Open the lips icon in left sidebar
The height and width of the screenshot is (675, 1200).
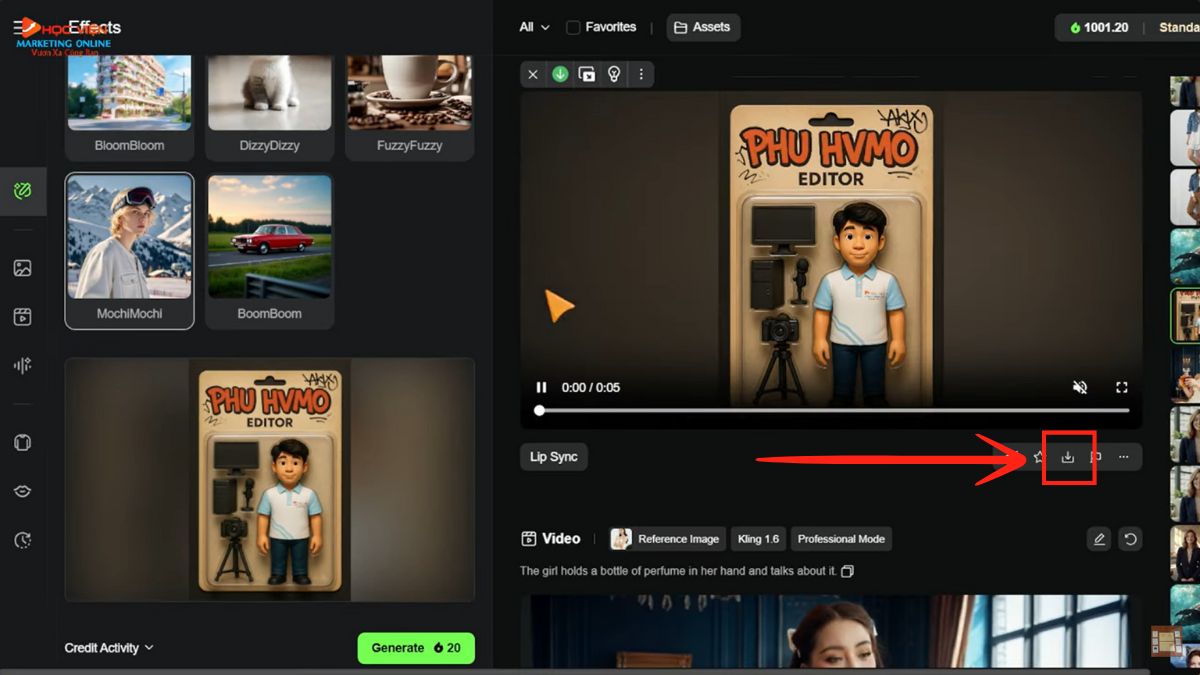pyautogui.click(x=23, y=491)
